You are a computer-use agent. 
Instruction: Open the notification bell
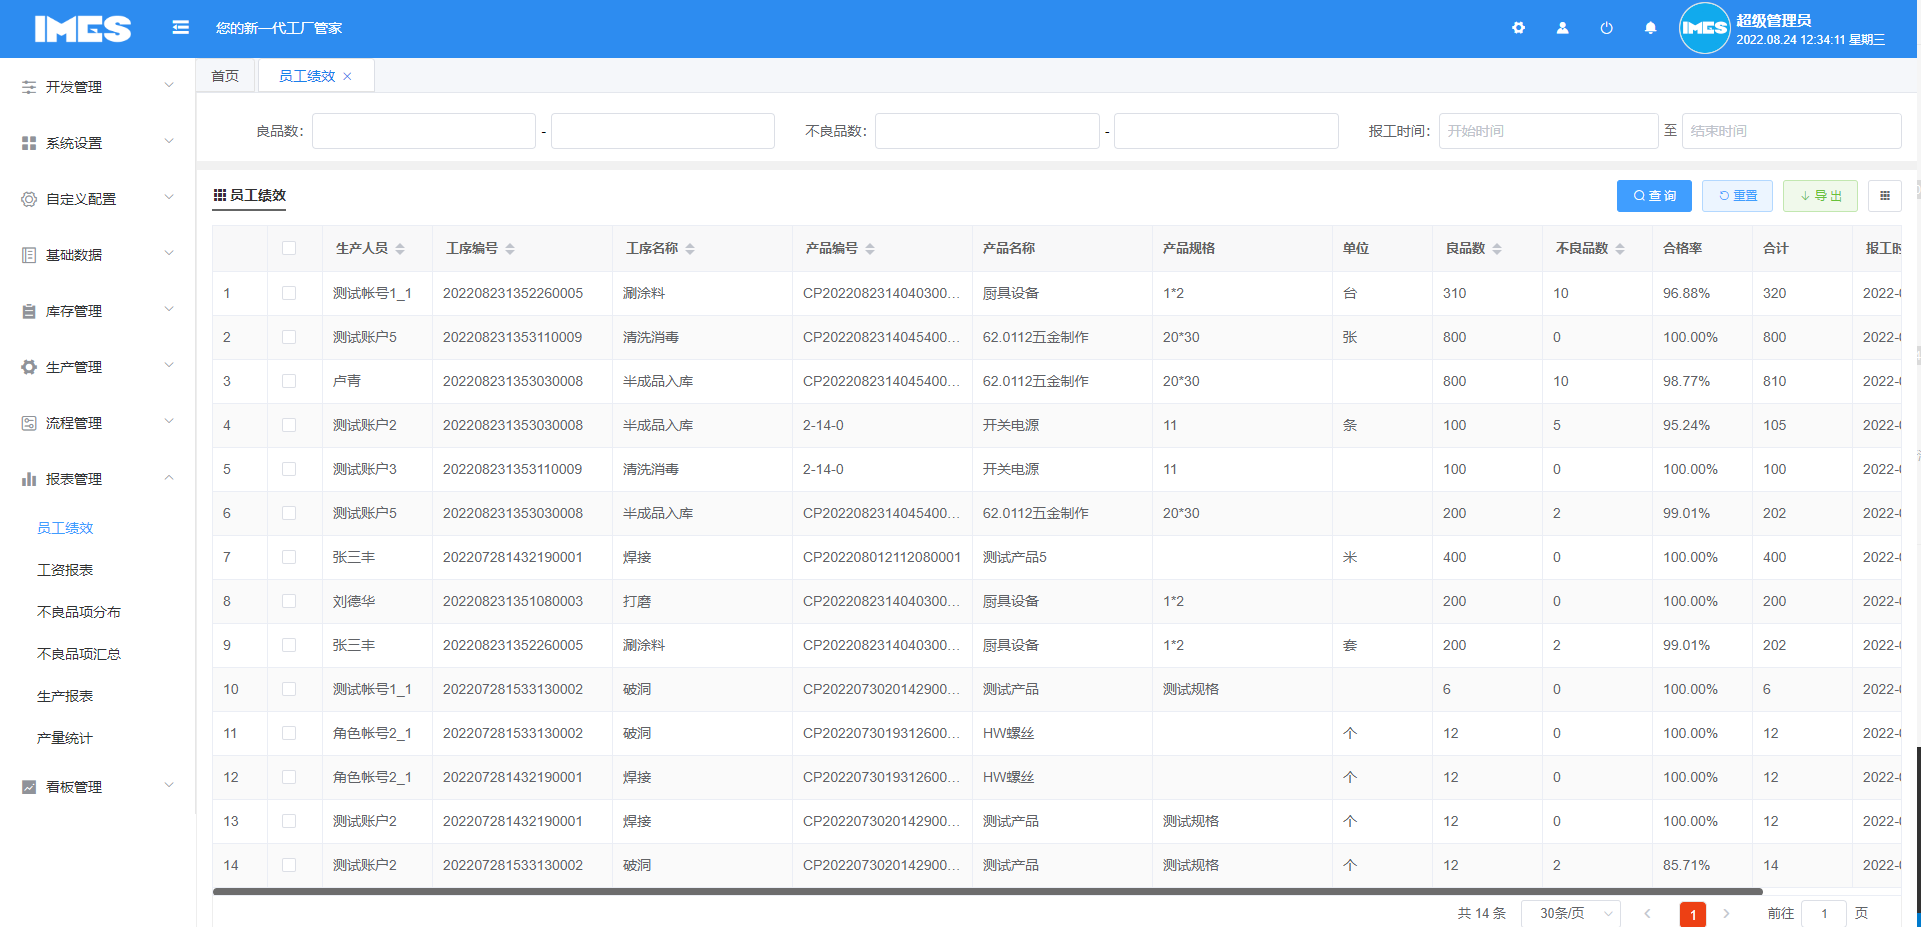click(x=1650, y=28)
